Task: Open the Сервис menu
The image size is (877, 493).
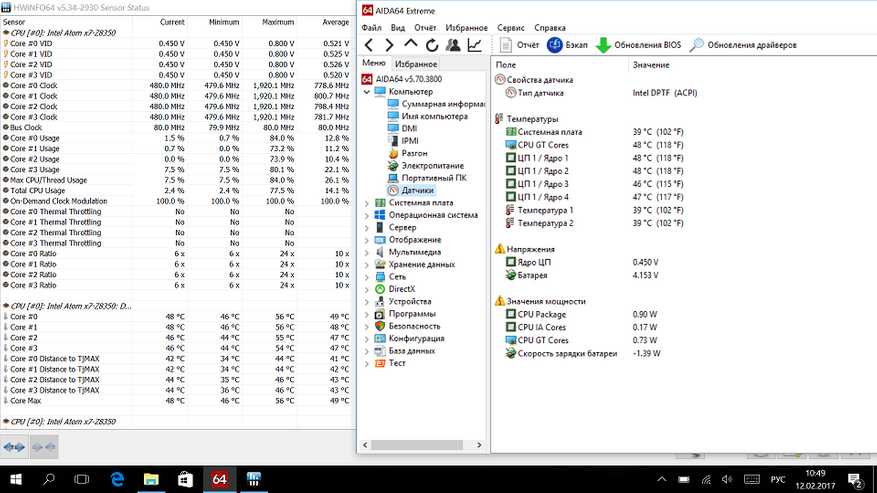Action: pos(511,27)
